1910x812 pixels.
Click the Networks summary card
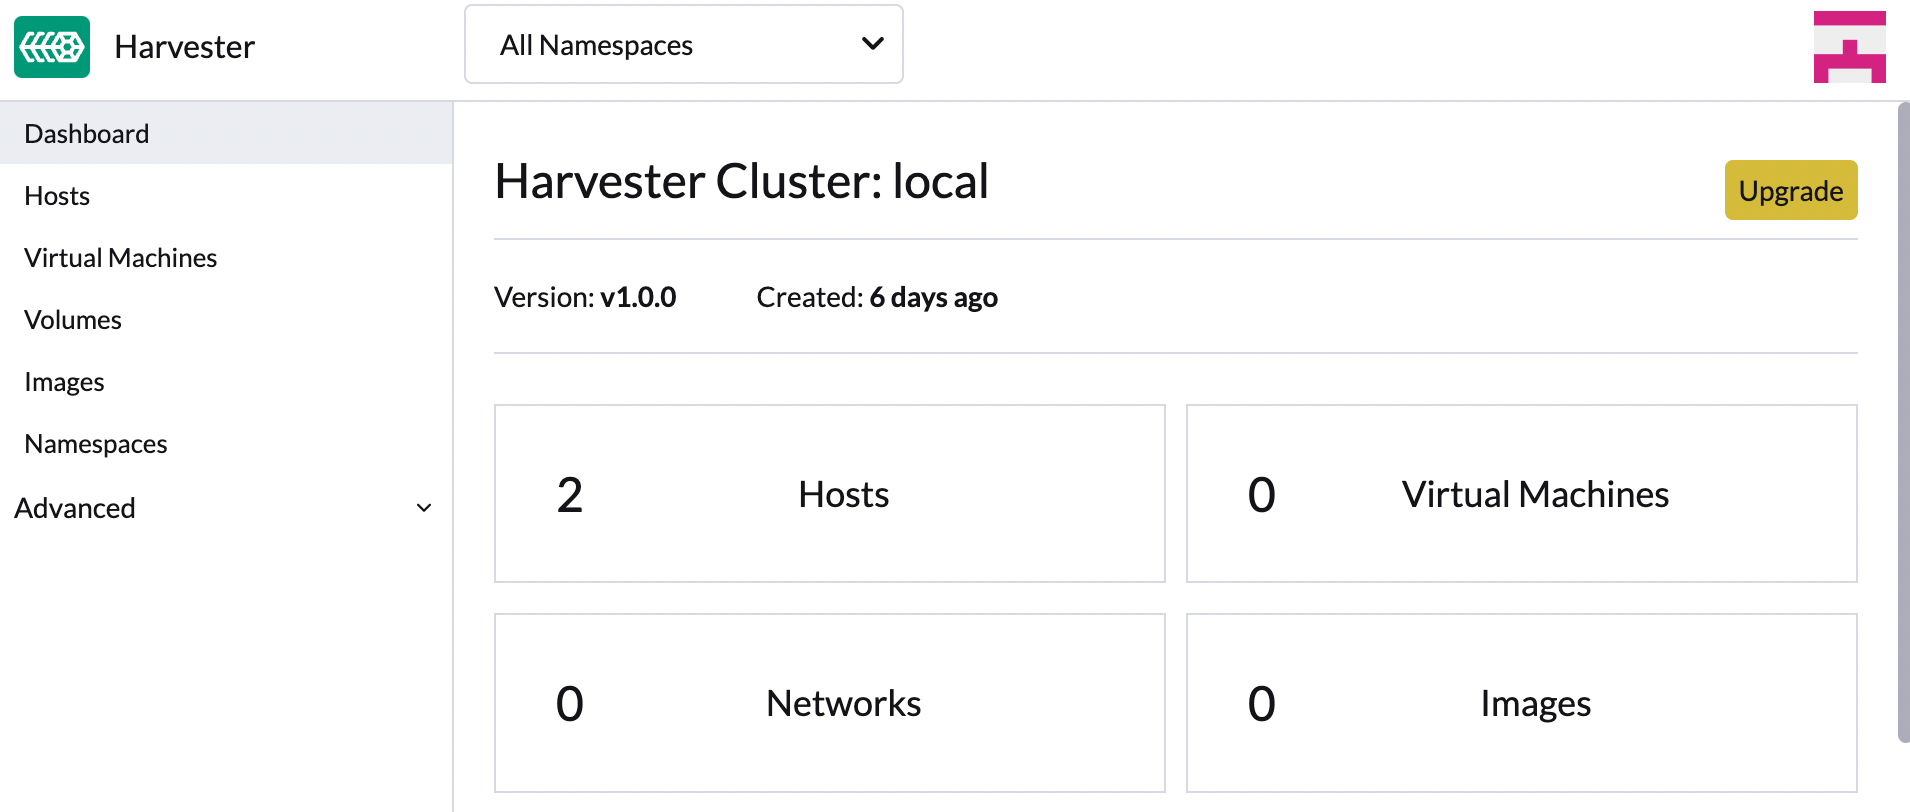tap(829, 703)
